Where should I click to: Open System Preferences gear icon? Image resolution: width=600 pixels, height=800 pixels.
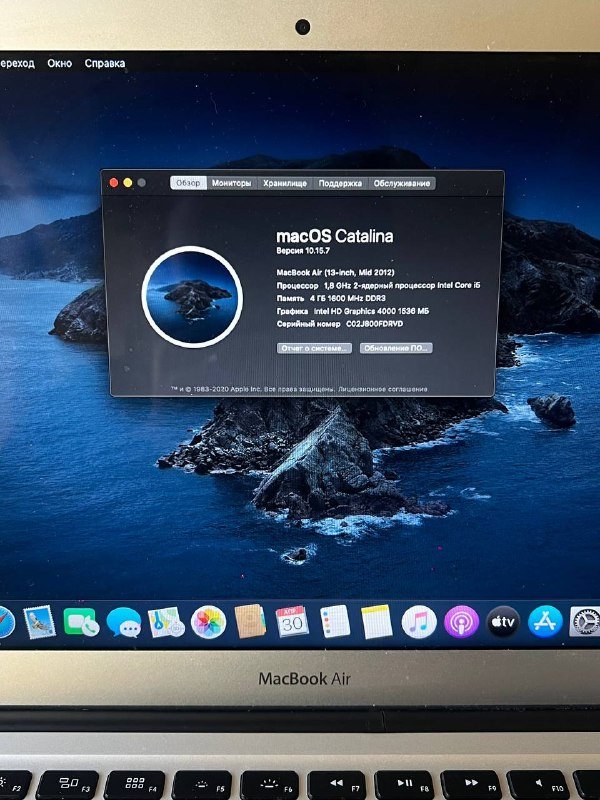click(x=585, y=622)
